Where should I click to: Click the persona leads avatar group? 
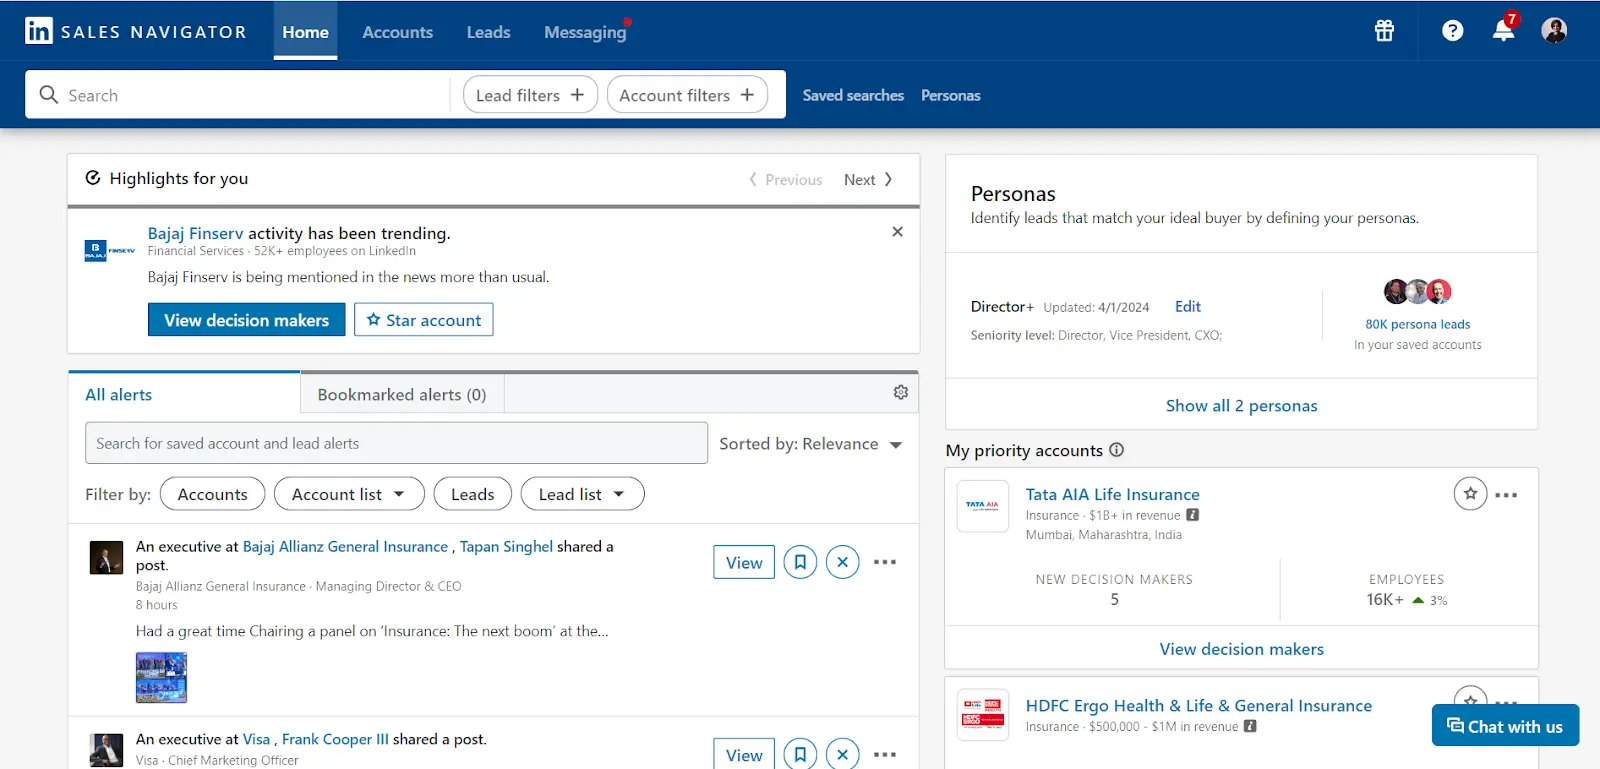coord(1418,291)
